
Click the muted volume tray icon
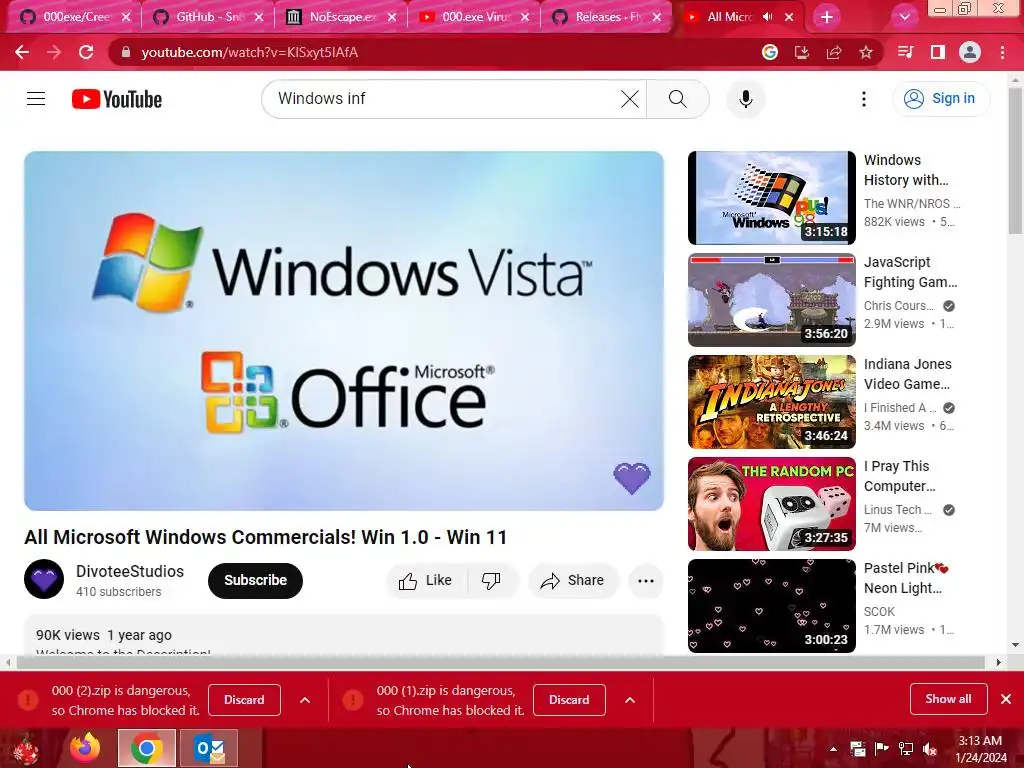coord(930,749)
